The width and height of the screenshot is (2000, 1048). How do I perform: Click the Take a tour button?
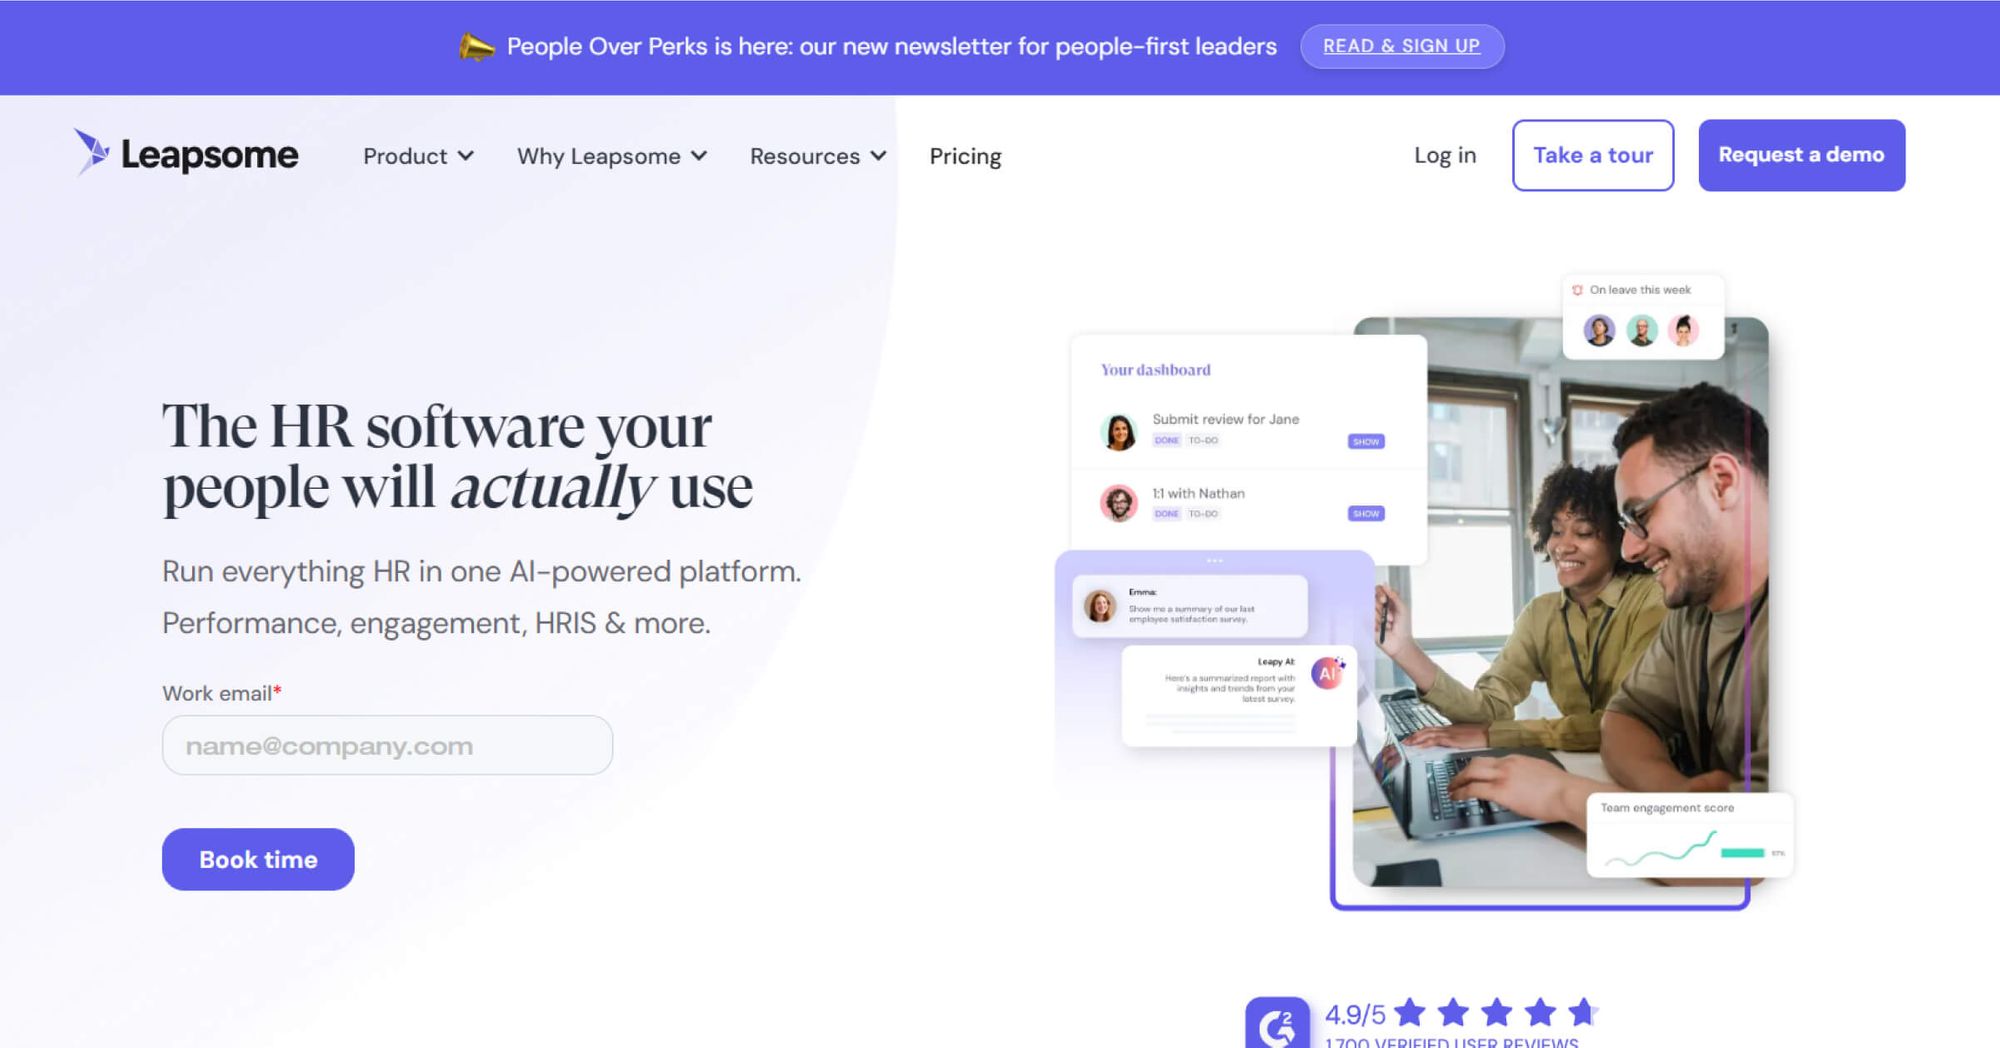point(1593,155)
